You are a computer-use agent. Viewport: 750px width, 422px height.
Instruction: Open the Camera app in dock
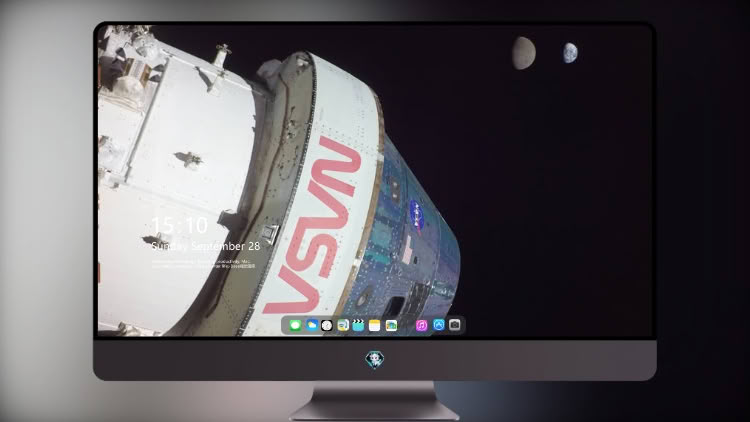coord(455,325)
